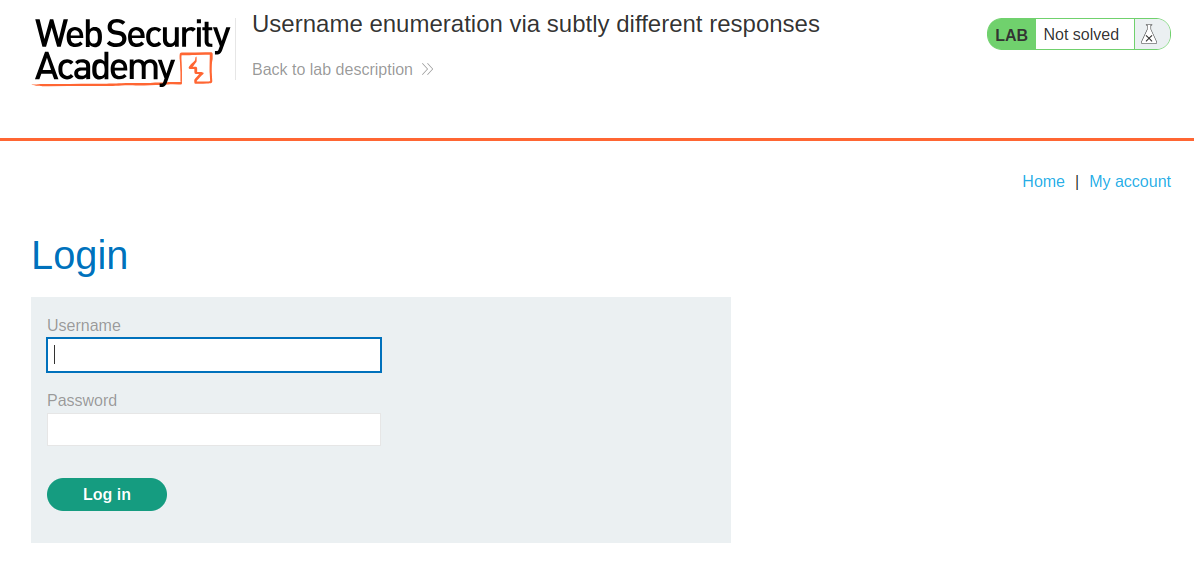This screenshot has width=1194, height=563.
Task: Open the Back to lab description link
Action: pos(332,70)
